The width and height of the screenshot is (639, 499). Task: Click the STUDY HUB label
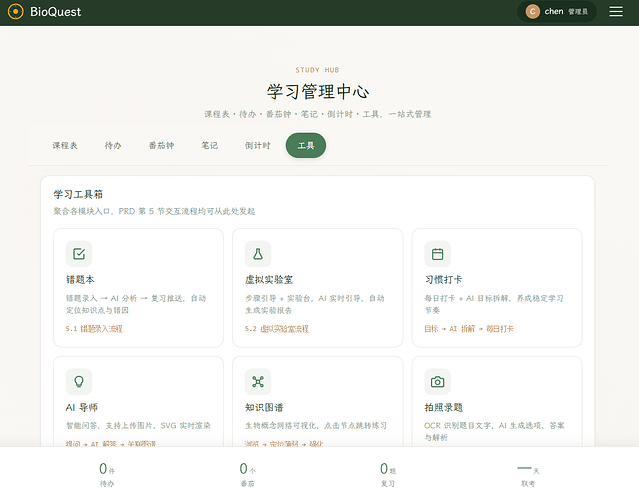pyautogui.click(x=317, y=70)
